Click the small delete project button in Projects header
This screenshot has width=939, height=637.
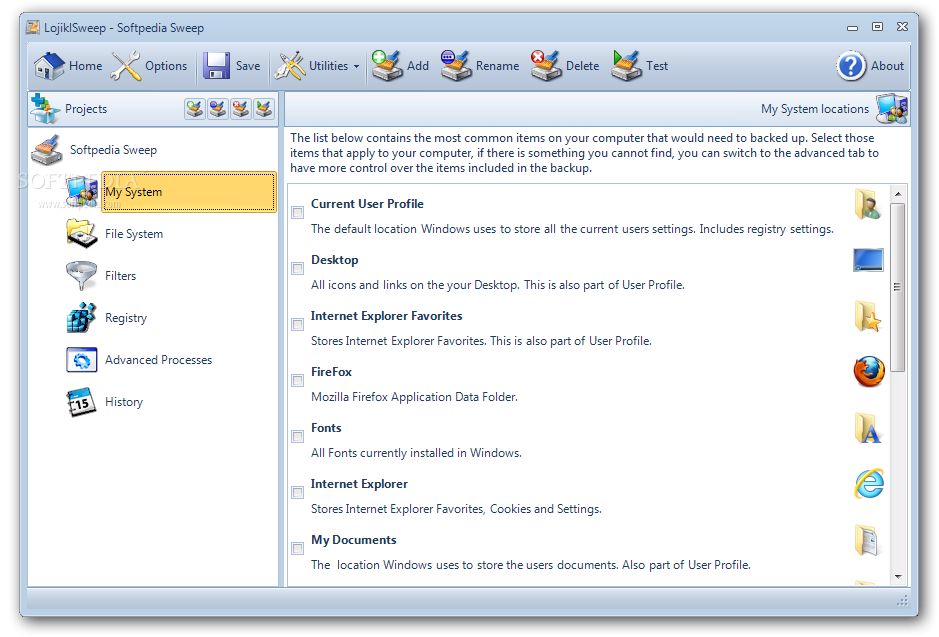(x=241, y=109)
